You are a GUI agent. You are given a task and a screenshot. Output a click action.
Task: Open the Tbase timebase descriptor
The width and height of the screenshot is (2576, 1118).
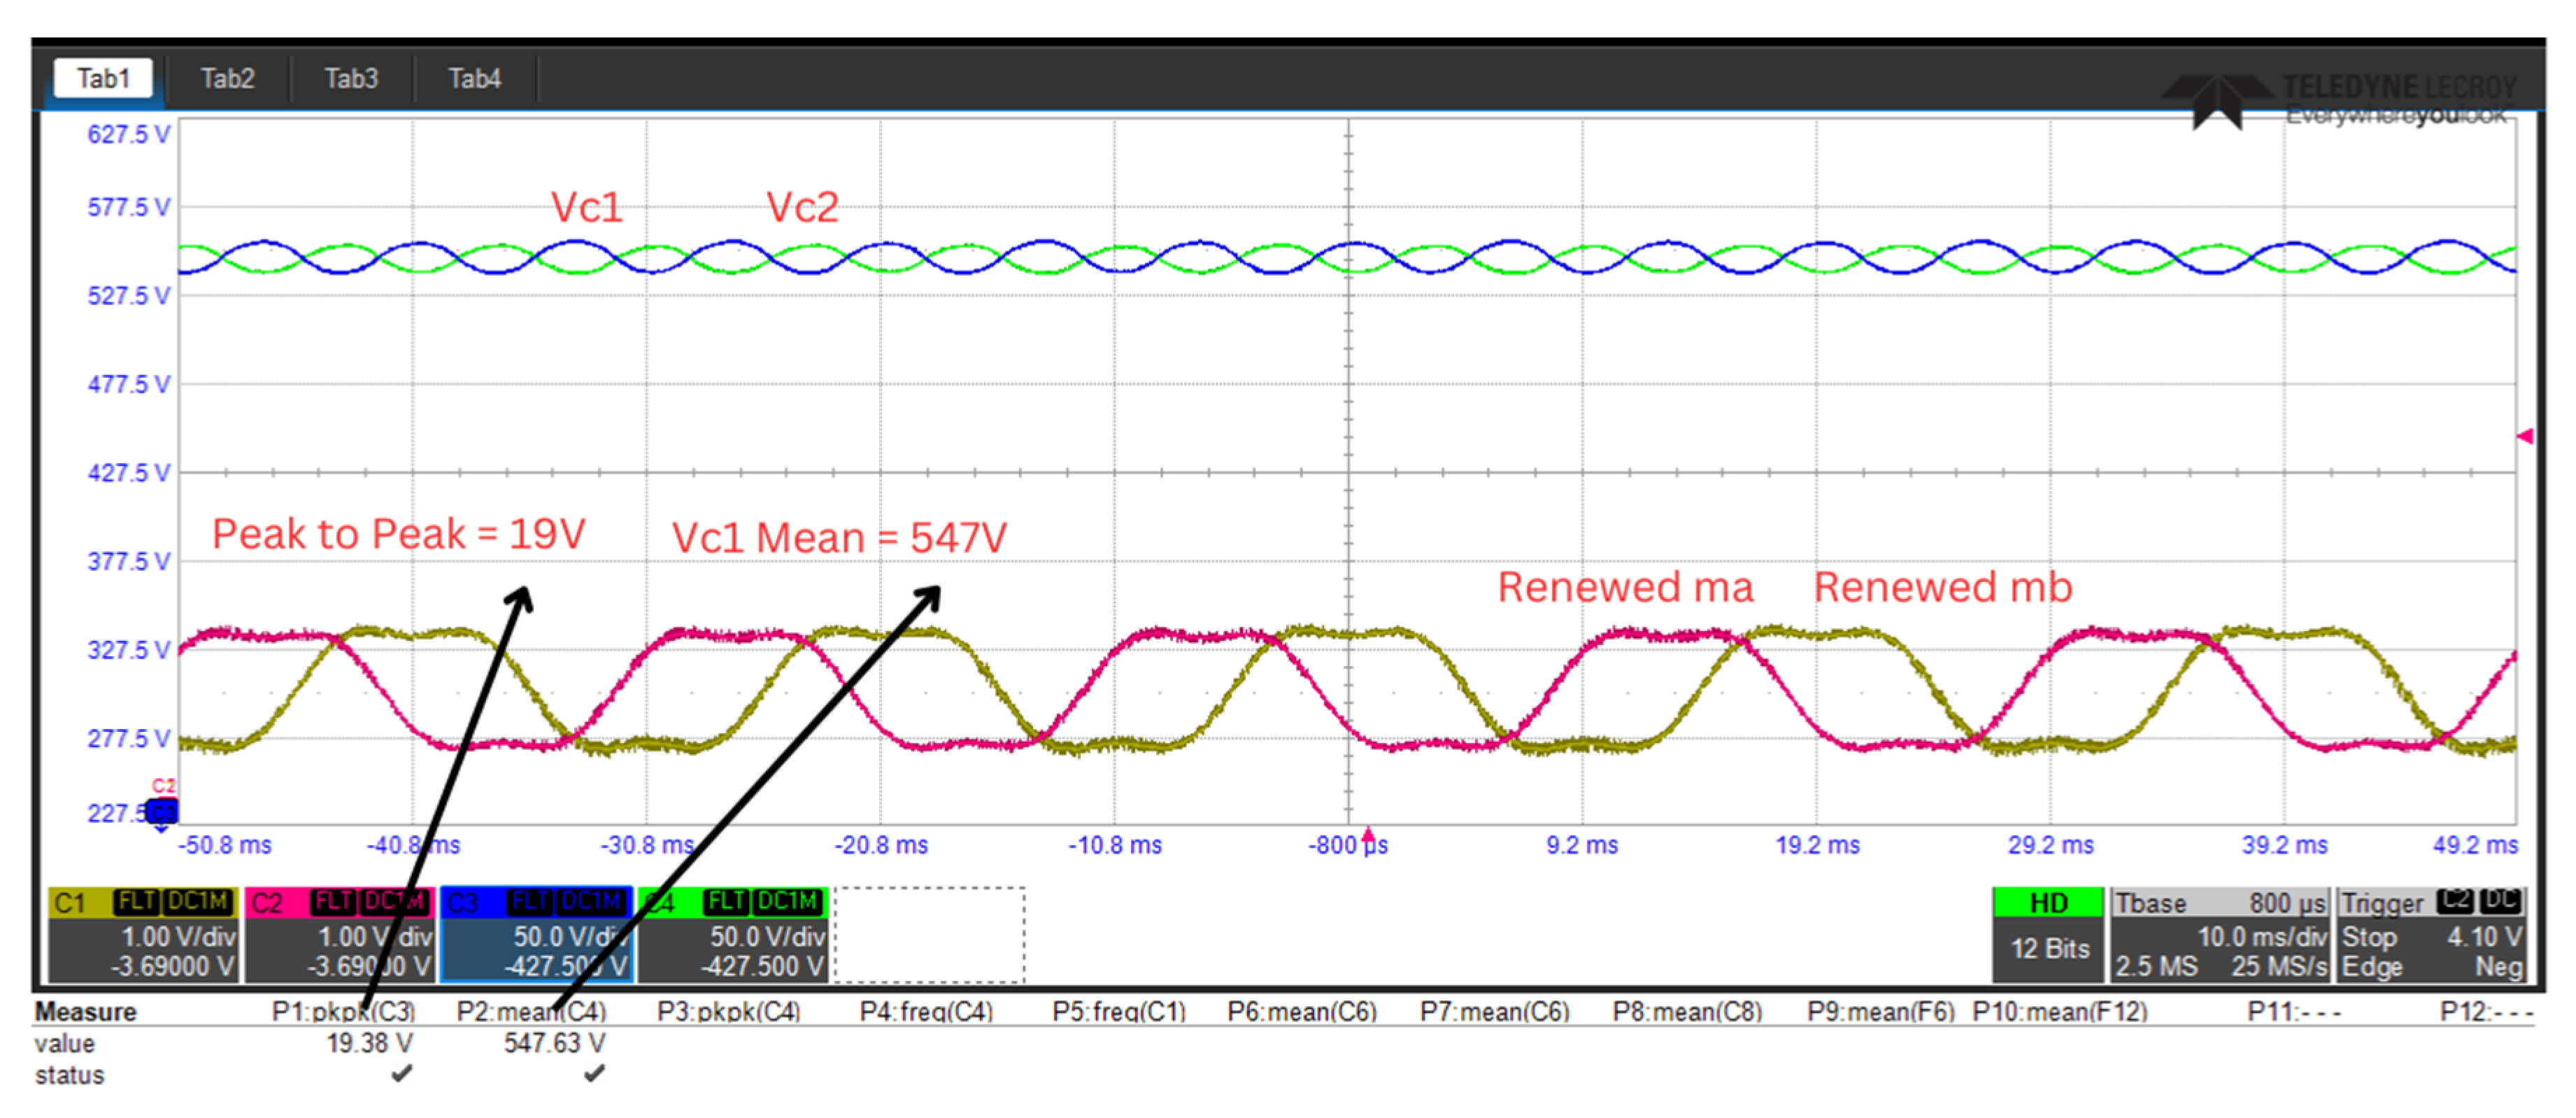[x=2219, y=934]
